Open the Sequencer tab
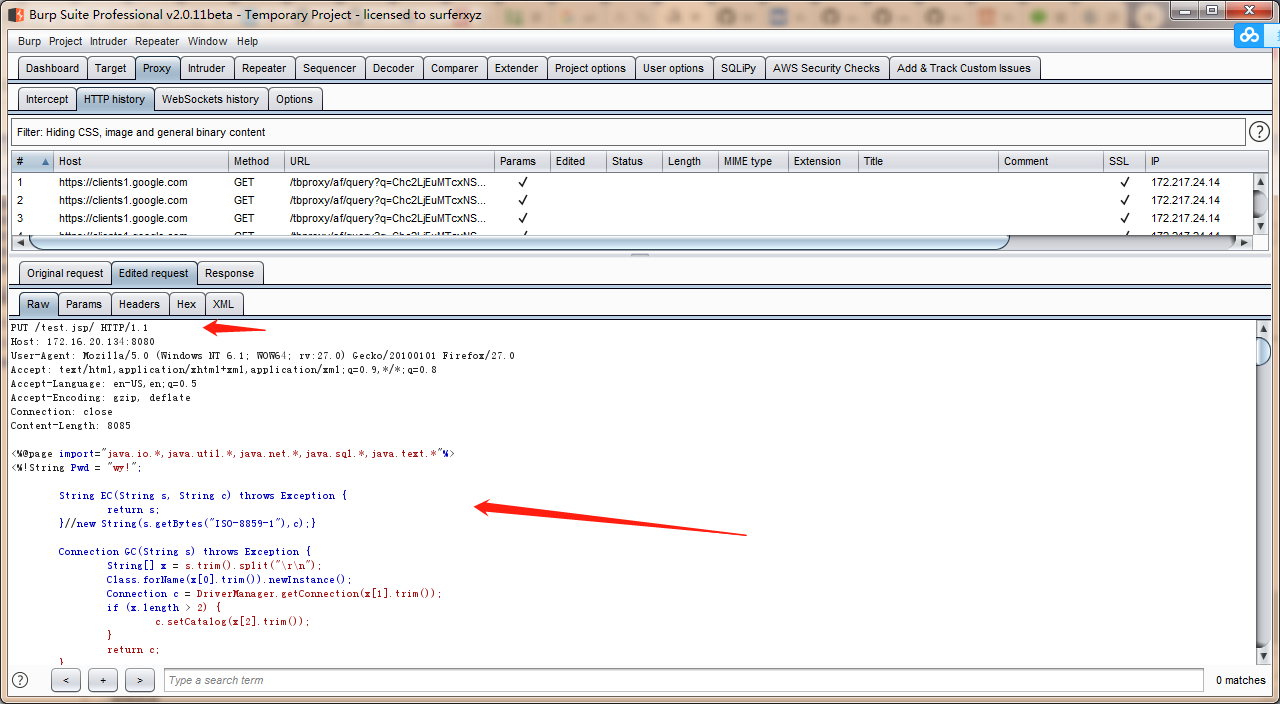Viewport: 1280px width, 704px height. tap(330, 68)
